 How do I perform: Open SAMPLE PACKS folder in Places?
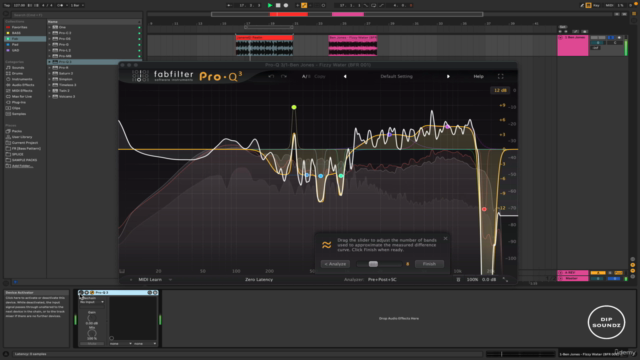(x=24, y=160)
